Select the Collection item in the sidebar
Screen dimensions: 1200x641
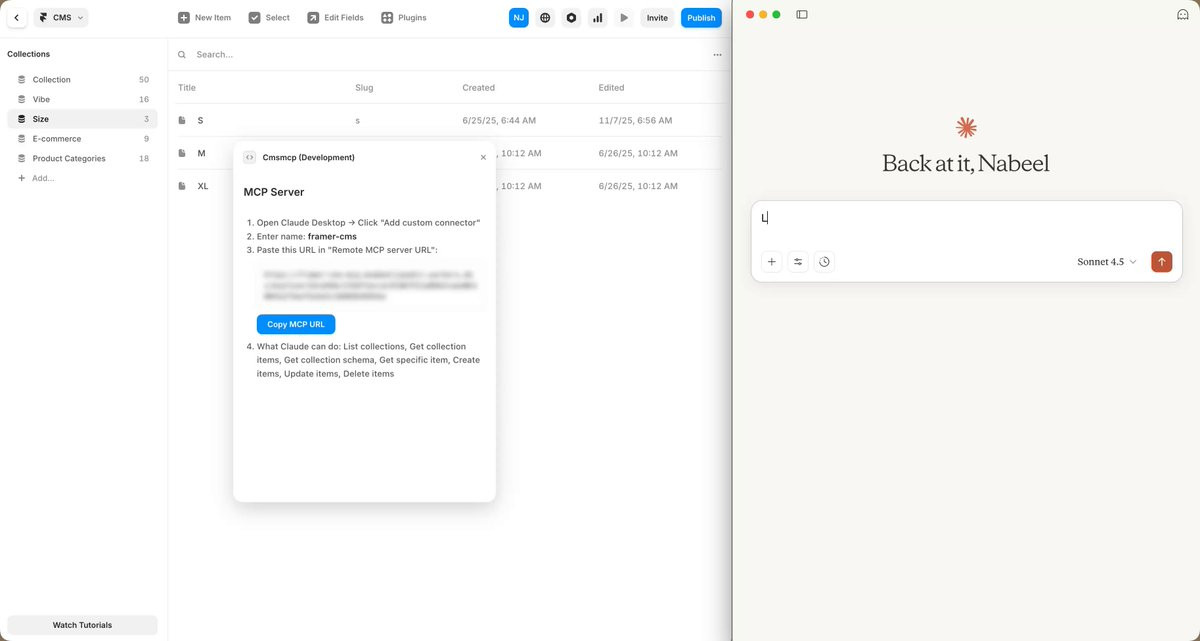tap(82, 80)
